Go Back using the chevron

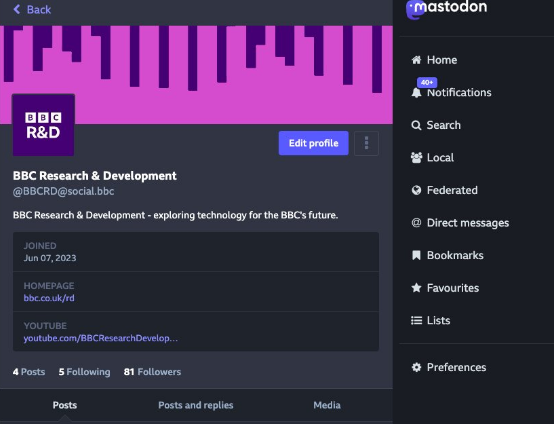tap(17, 9)
